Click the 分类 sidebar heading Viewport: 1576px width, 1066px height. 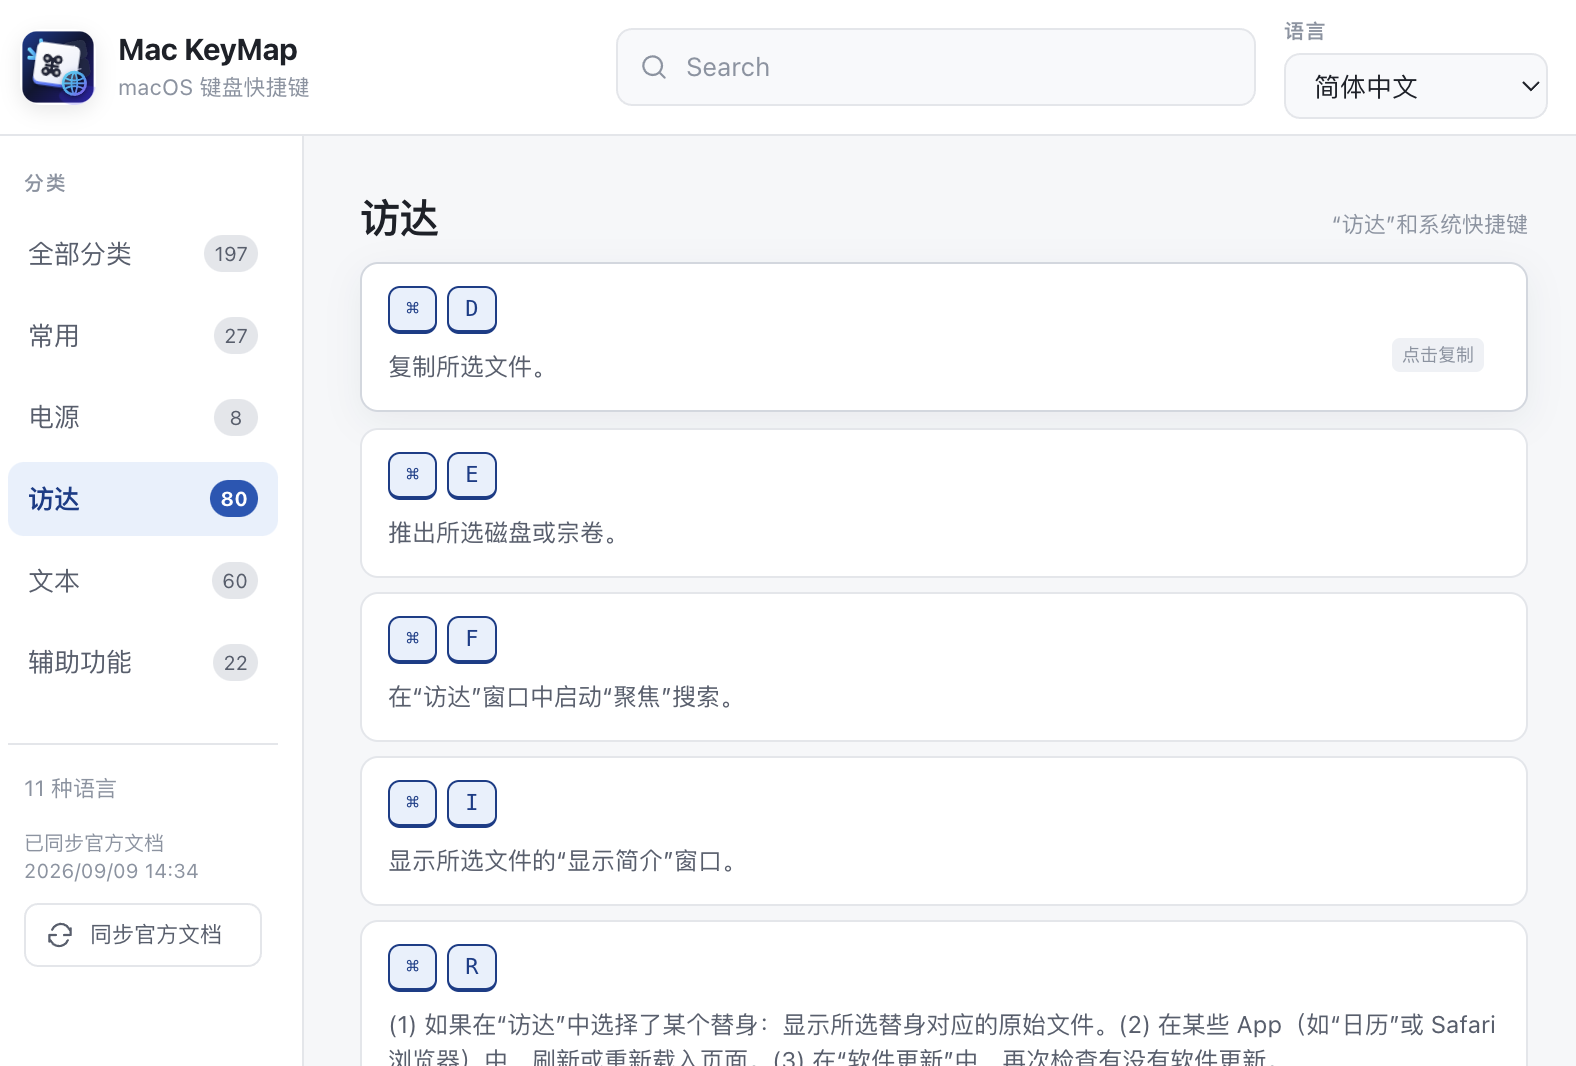point(45,183)
